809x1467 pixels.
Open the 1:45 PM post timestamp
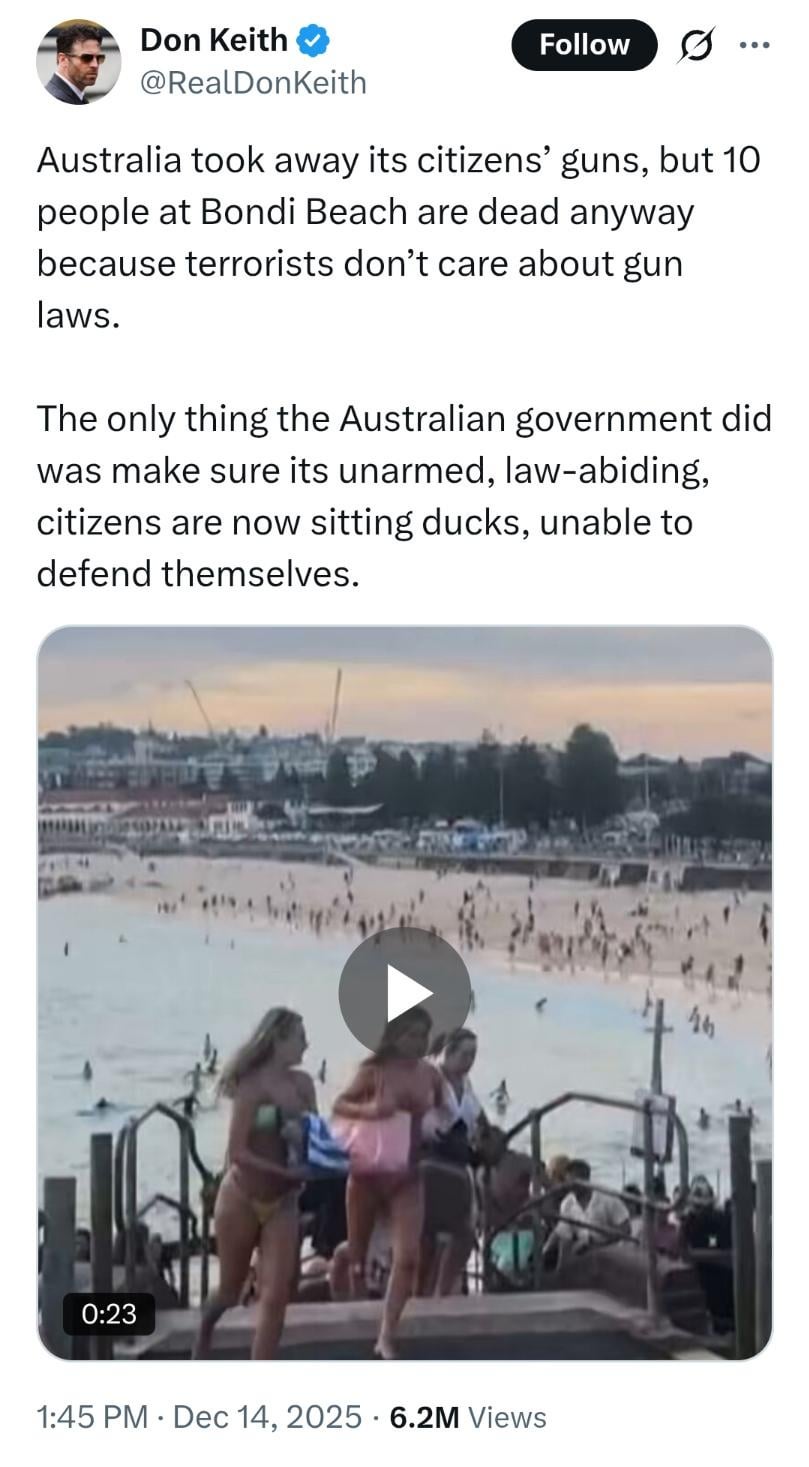pyautogui.click(x=91, y=1416)
